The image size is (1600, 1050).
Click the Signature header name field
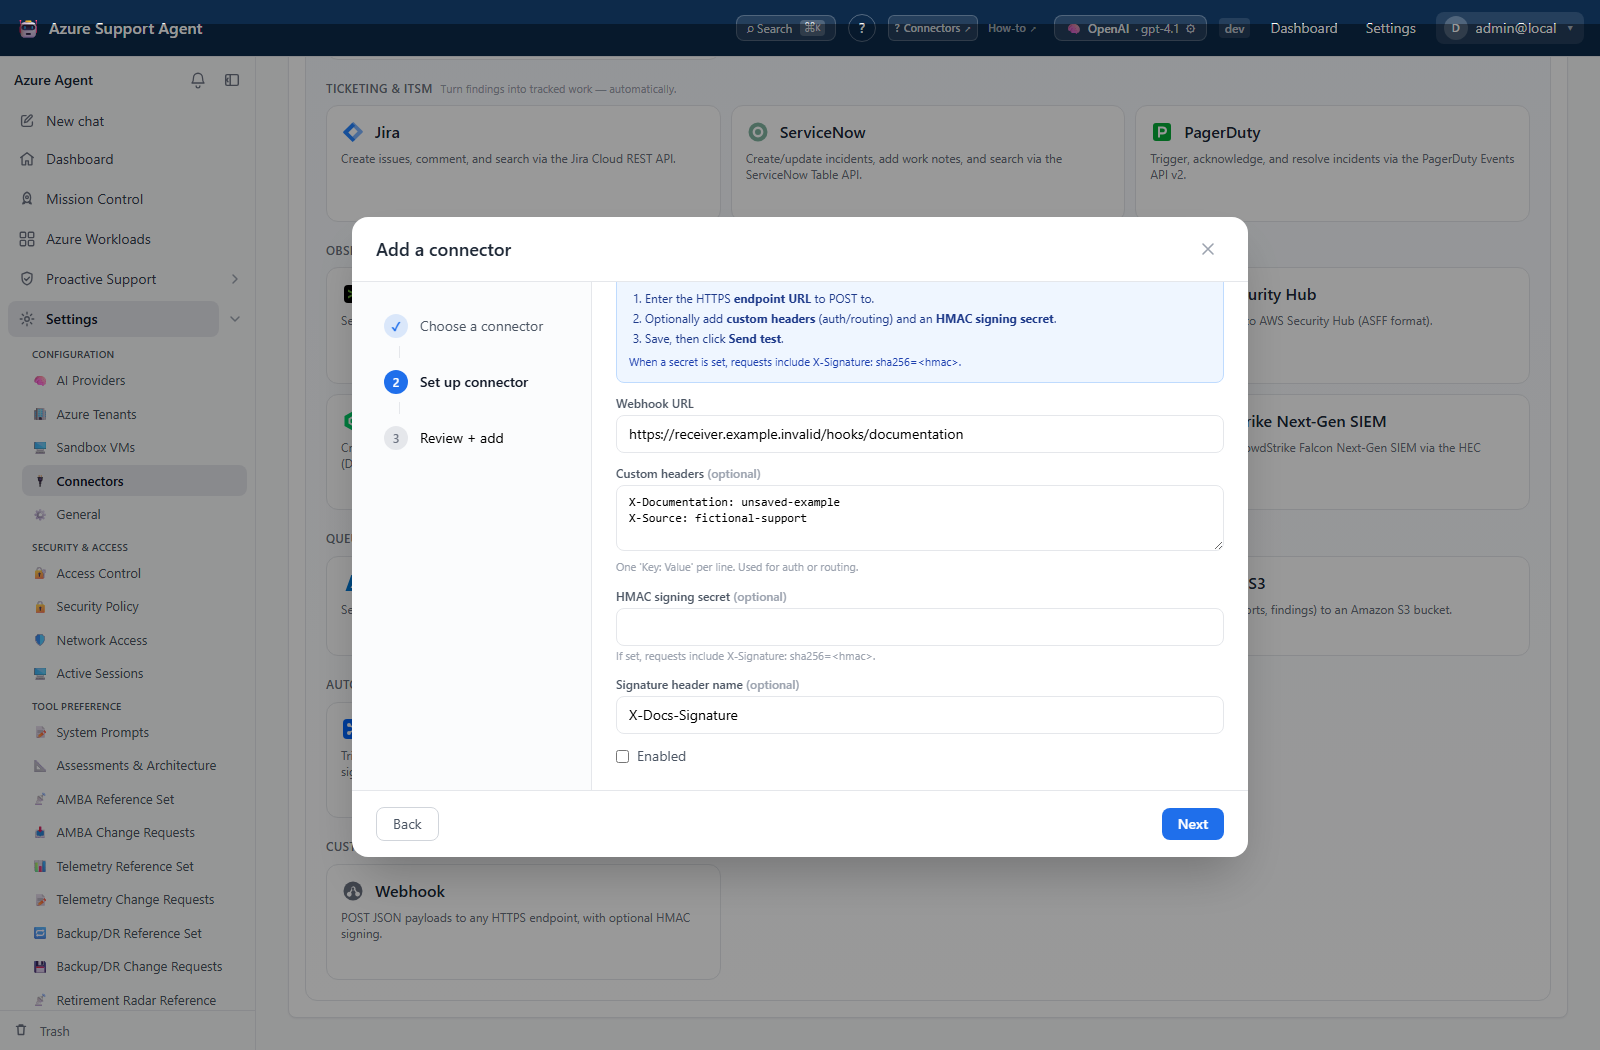coord(920,715)
